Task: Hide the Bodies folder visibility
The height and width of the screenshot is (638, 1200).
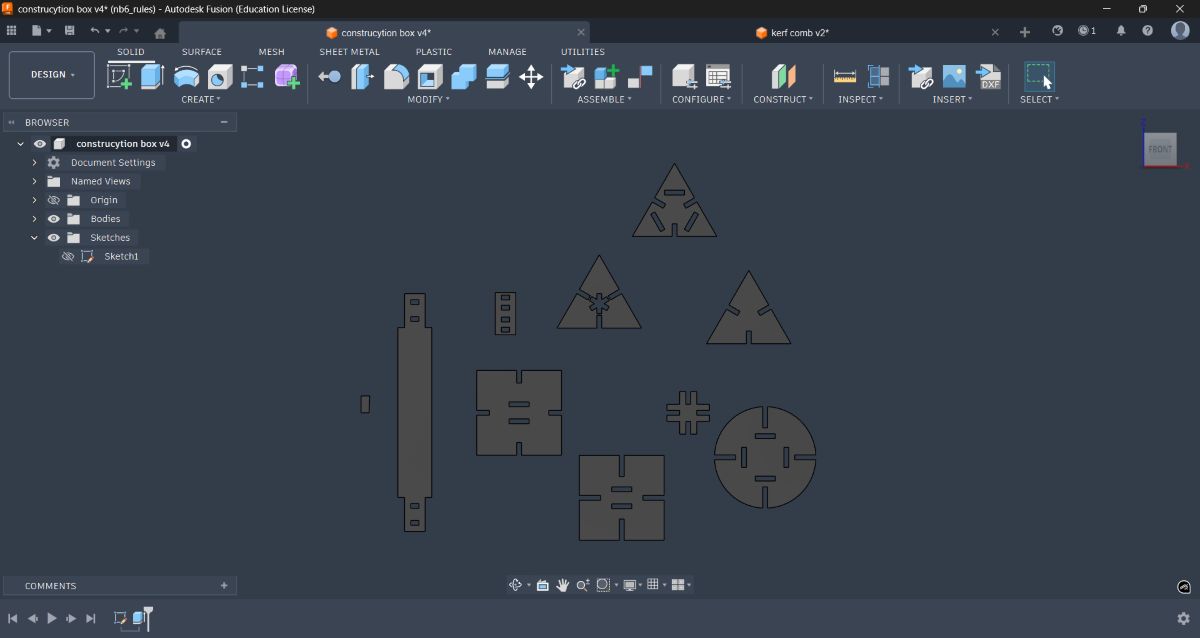Action: tap(53, 218)
